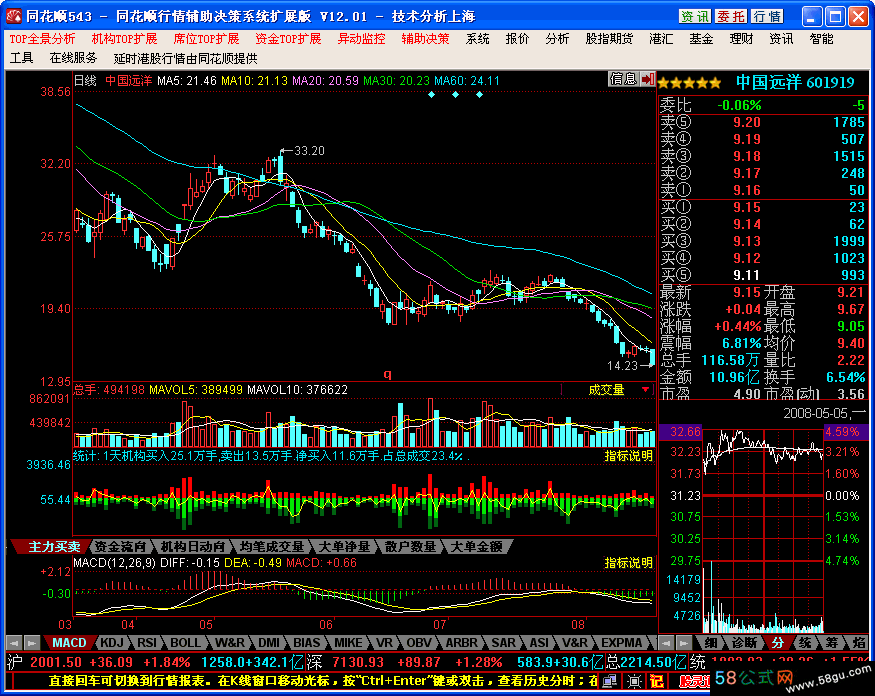Switch to the VR indicator tab
875x696 pixels.
click(384, 643)
